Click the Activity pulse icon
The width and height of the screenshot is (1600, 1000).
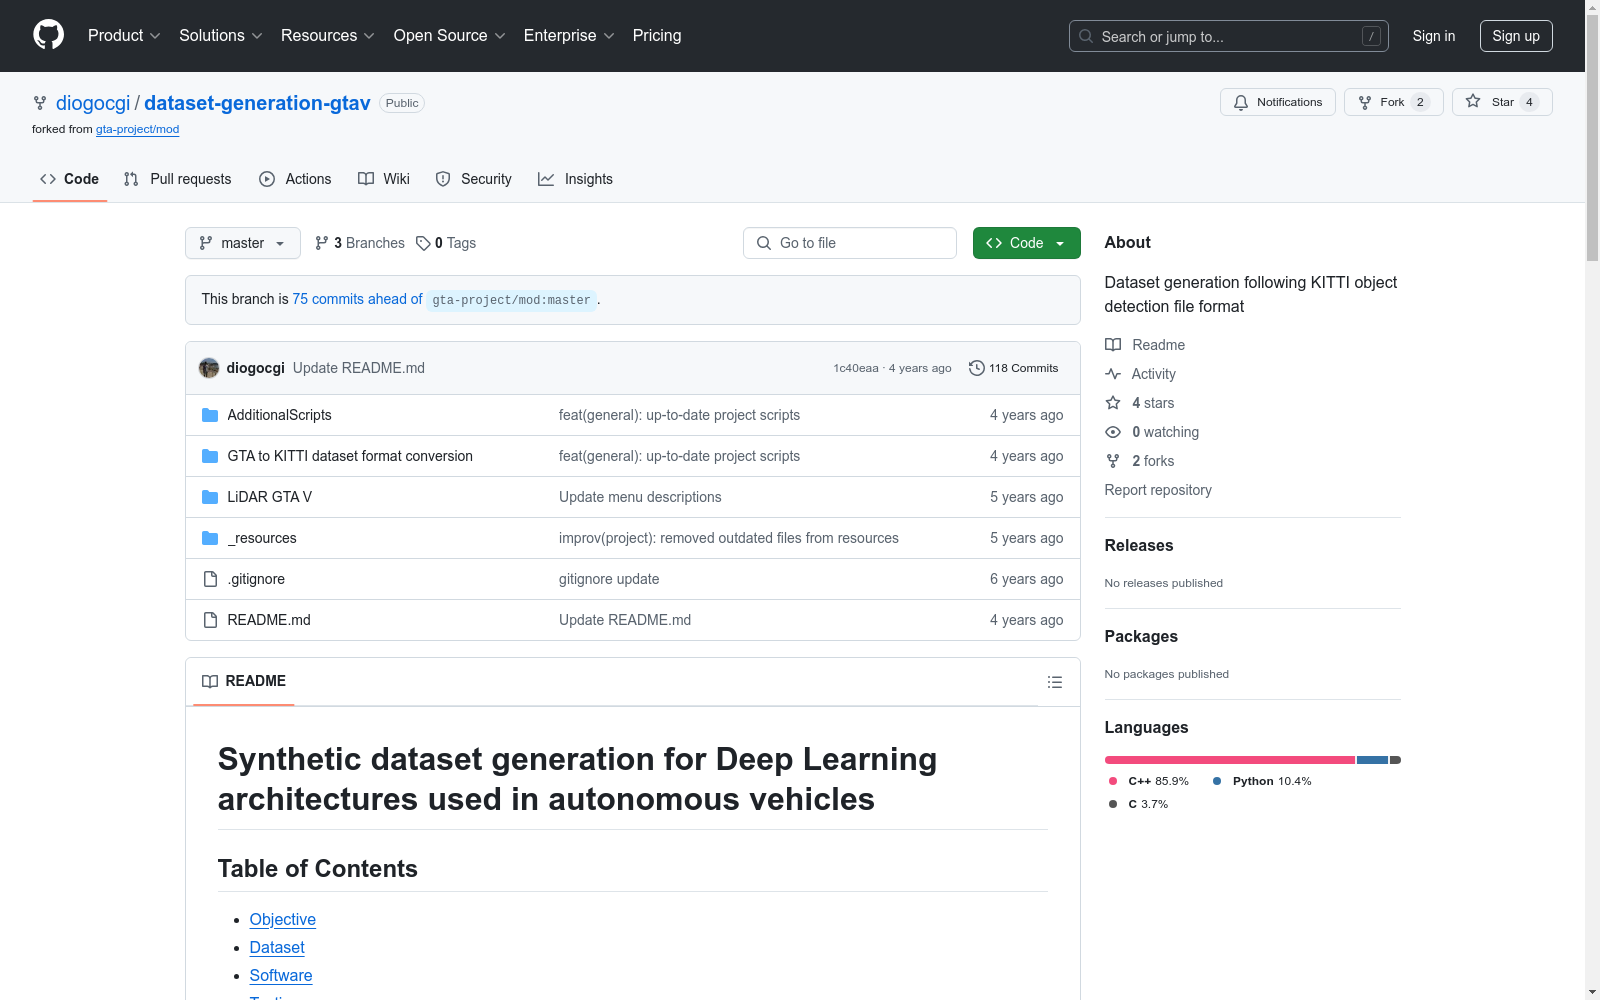(x=1113, y=374)
